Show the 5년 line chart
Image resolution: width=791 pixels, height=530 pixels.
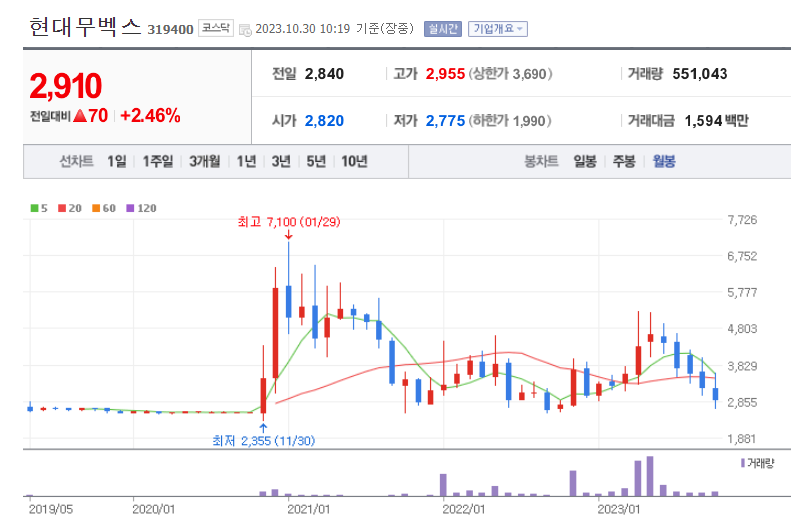[316, 161]
